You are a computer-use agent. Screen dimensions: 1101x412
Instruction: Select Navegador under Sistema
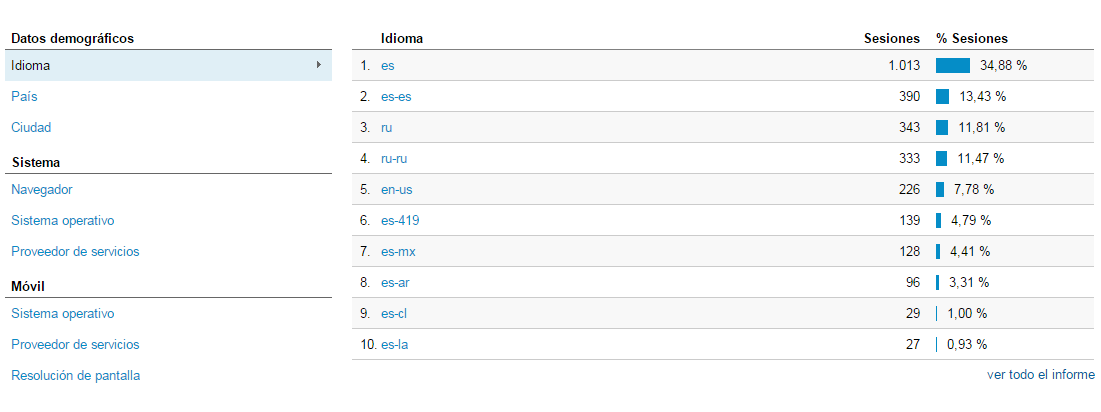(42, 189)
